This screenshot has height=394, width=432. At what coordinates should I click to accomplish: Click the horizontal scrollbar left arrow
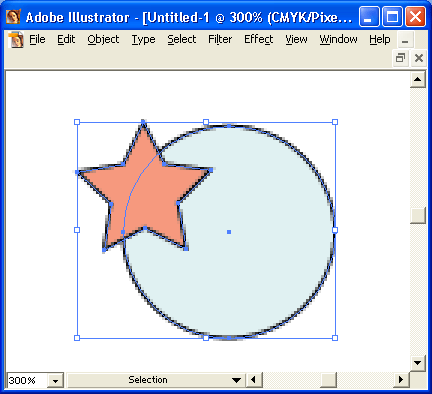tap(254, 380)
